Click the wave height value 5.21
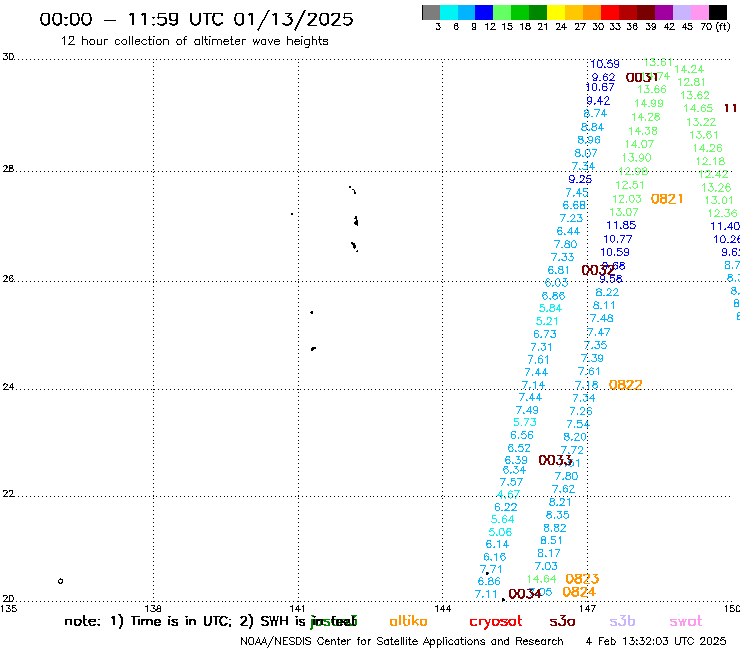This screenshot has width=740, height=650. click(547, 321)
